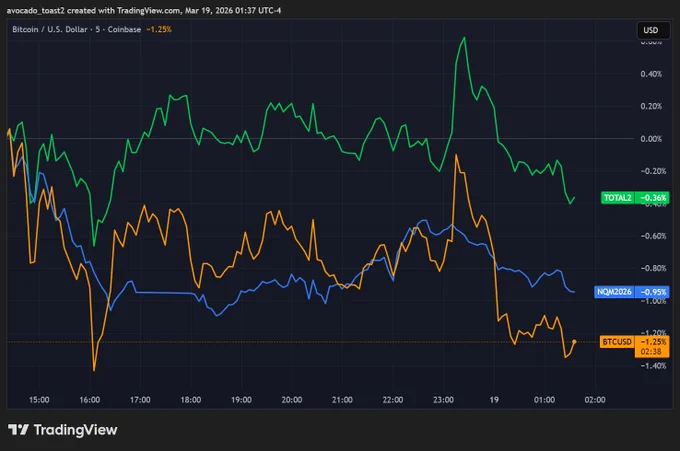
Task: Click the -1.25% BTCUSD price tag
Action: [x=653, y=342]
